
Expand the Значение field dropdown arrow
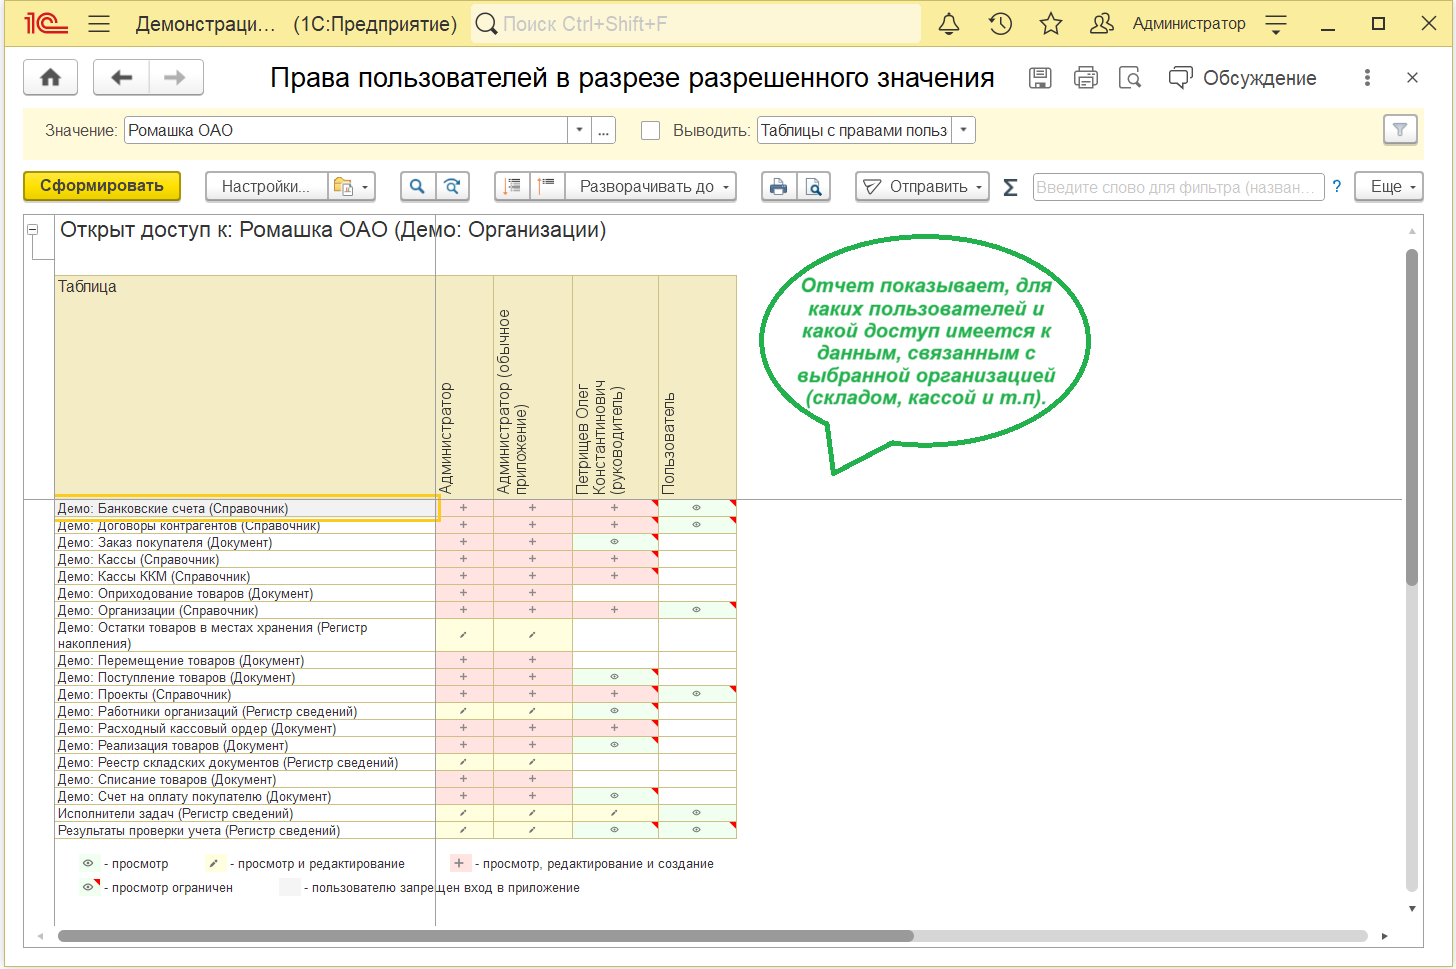(x=579, y=131)
